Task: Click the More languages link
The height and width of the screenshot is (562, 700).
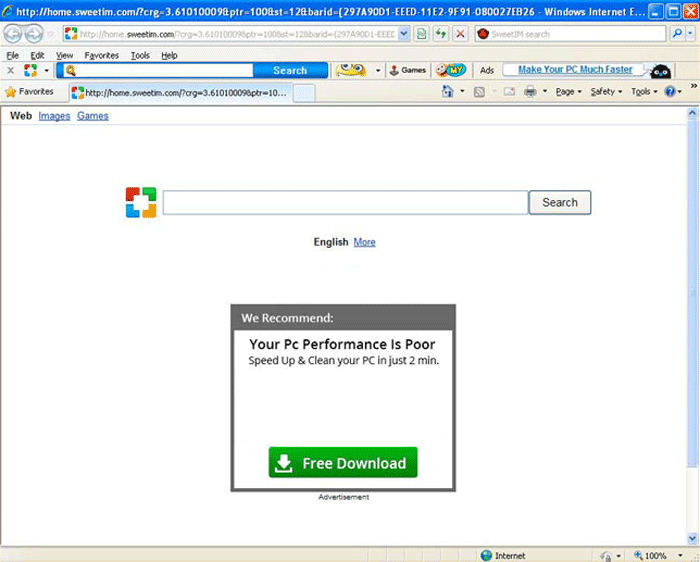Action: click(364, 242)
